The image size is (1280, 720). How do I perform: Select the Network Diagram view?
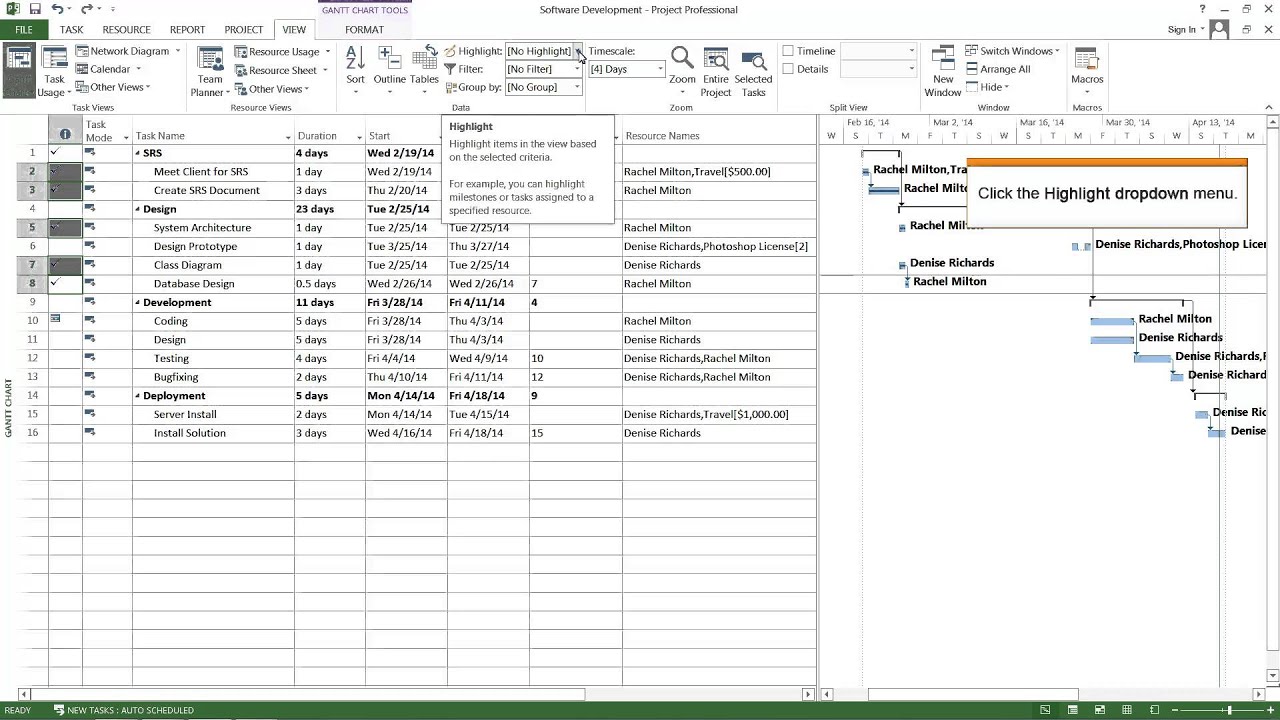[128, 51]
